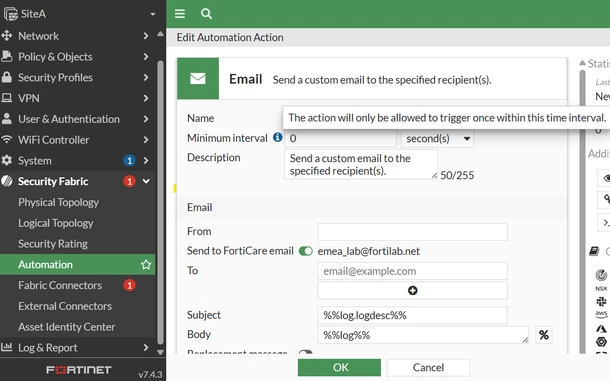This screenshot has height=381, width=610.
Task: Click the sidebar scroll up arrow
Action: tap(160, 34)
